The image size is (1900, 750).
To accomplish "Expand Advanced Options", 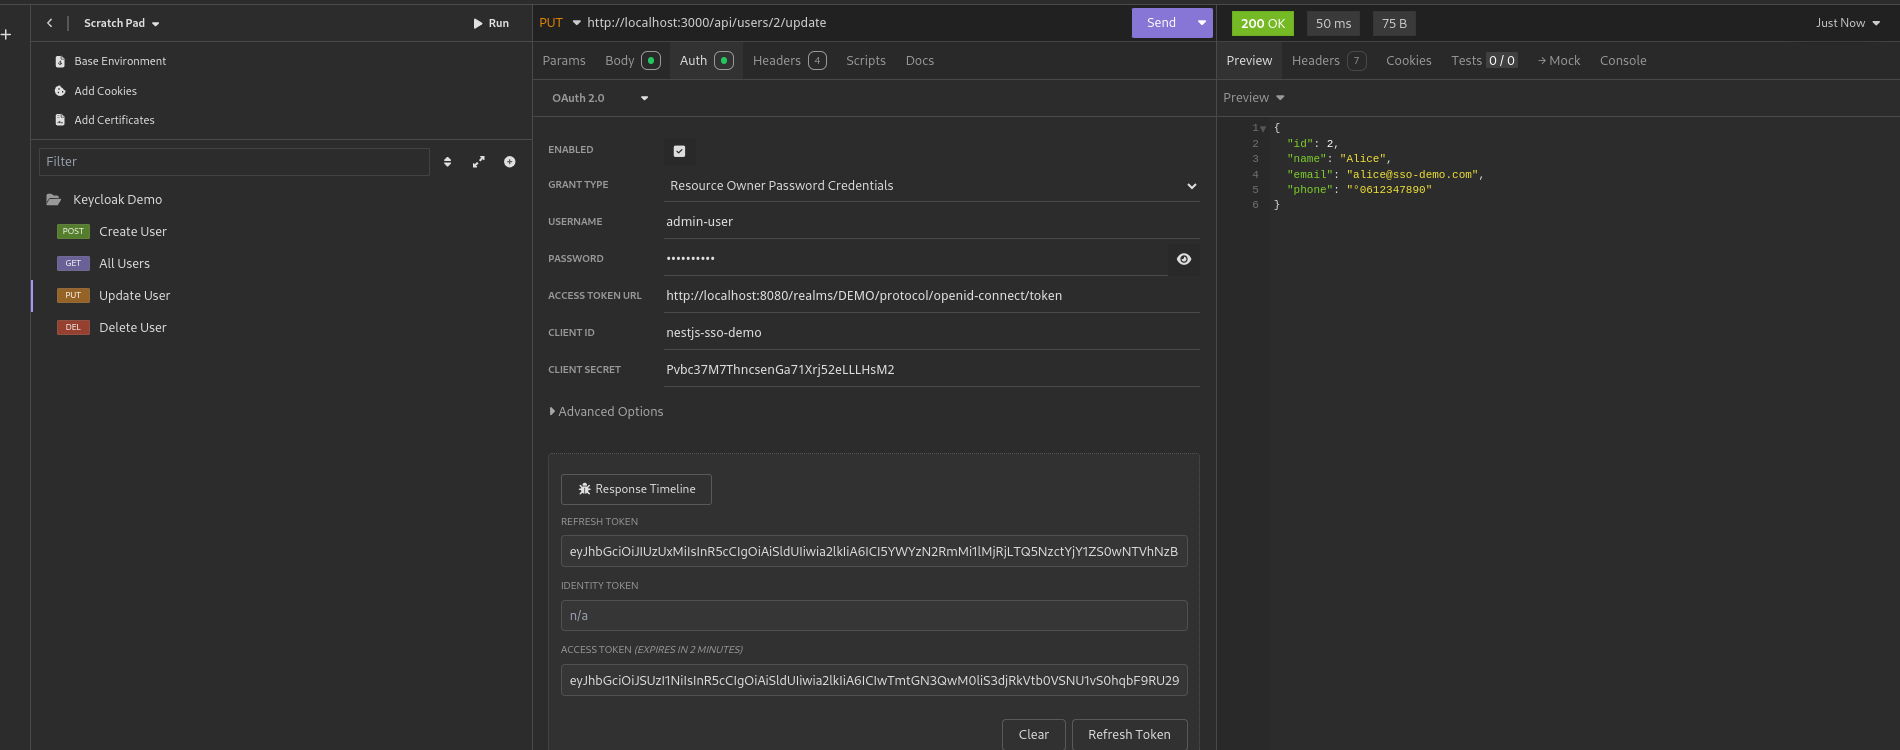I will 606,412.
